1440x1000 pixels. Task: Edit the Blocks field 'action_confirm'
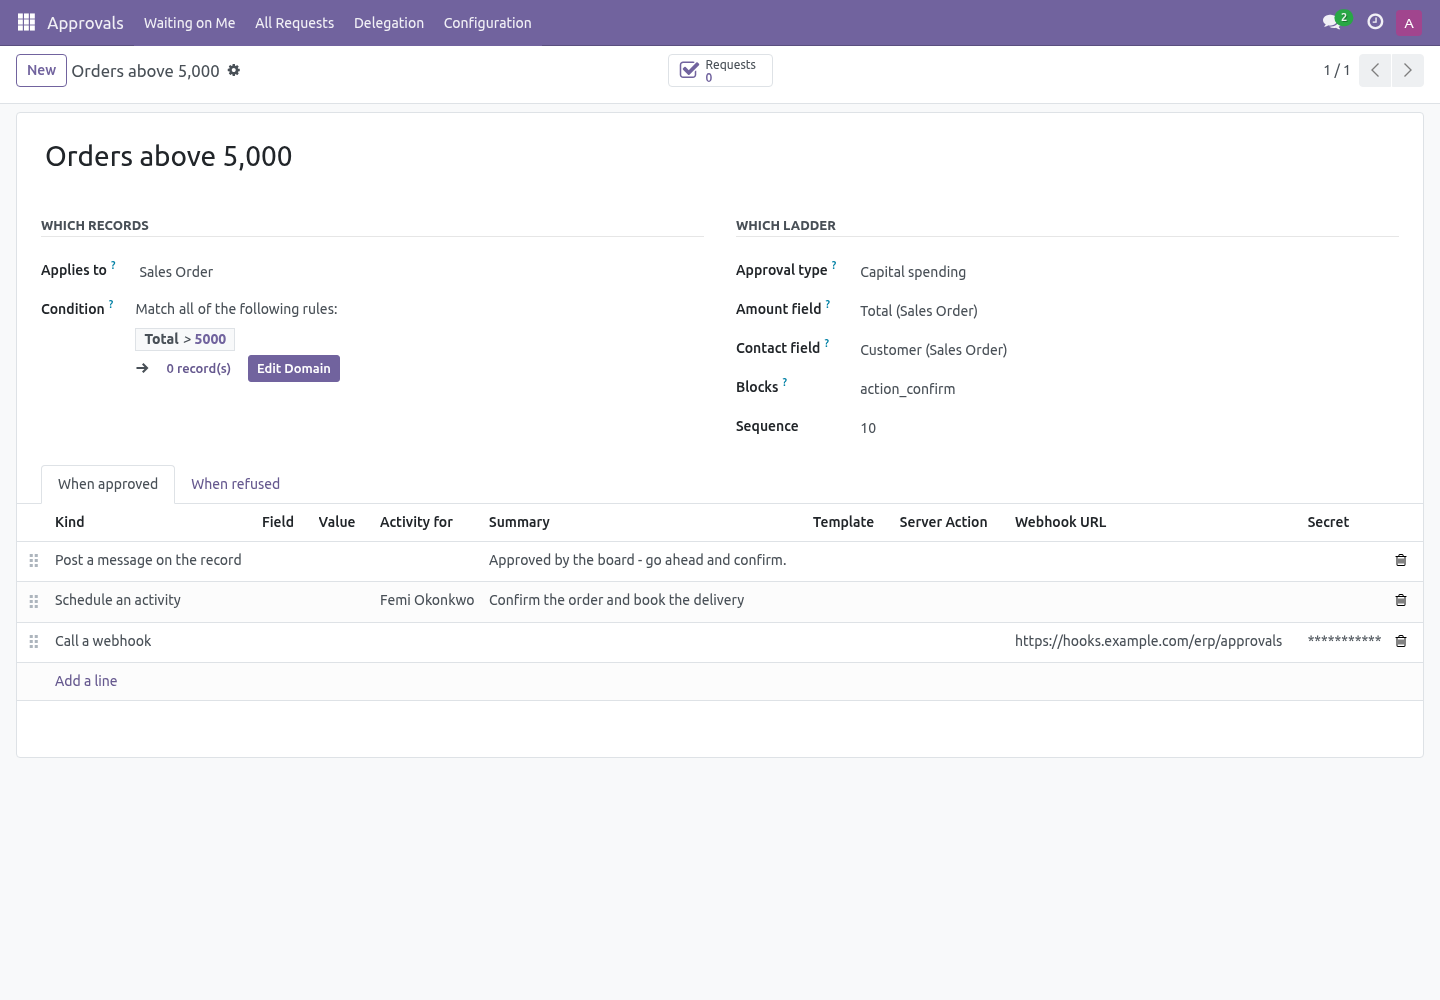(x=1127, y=389)
